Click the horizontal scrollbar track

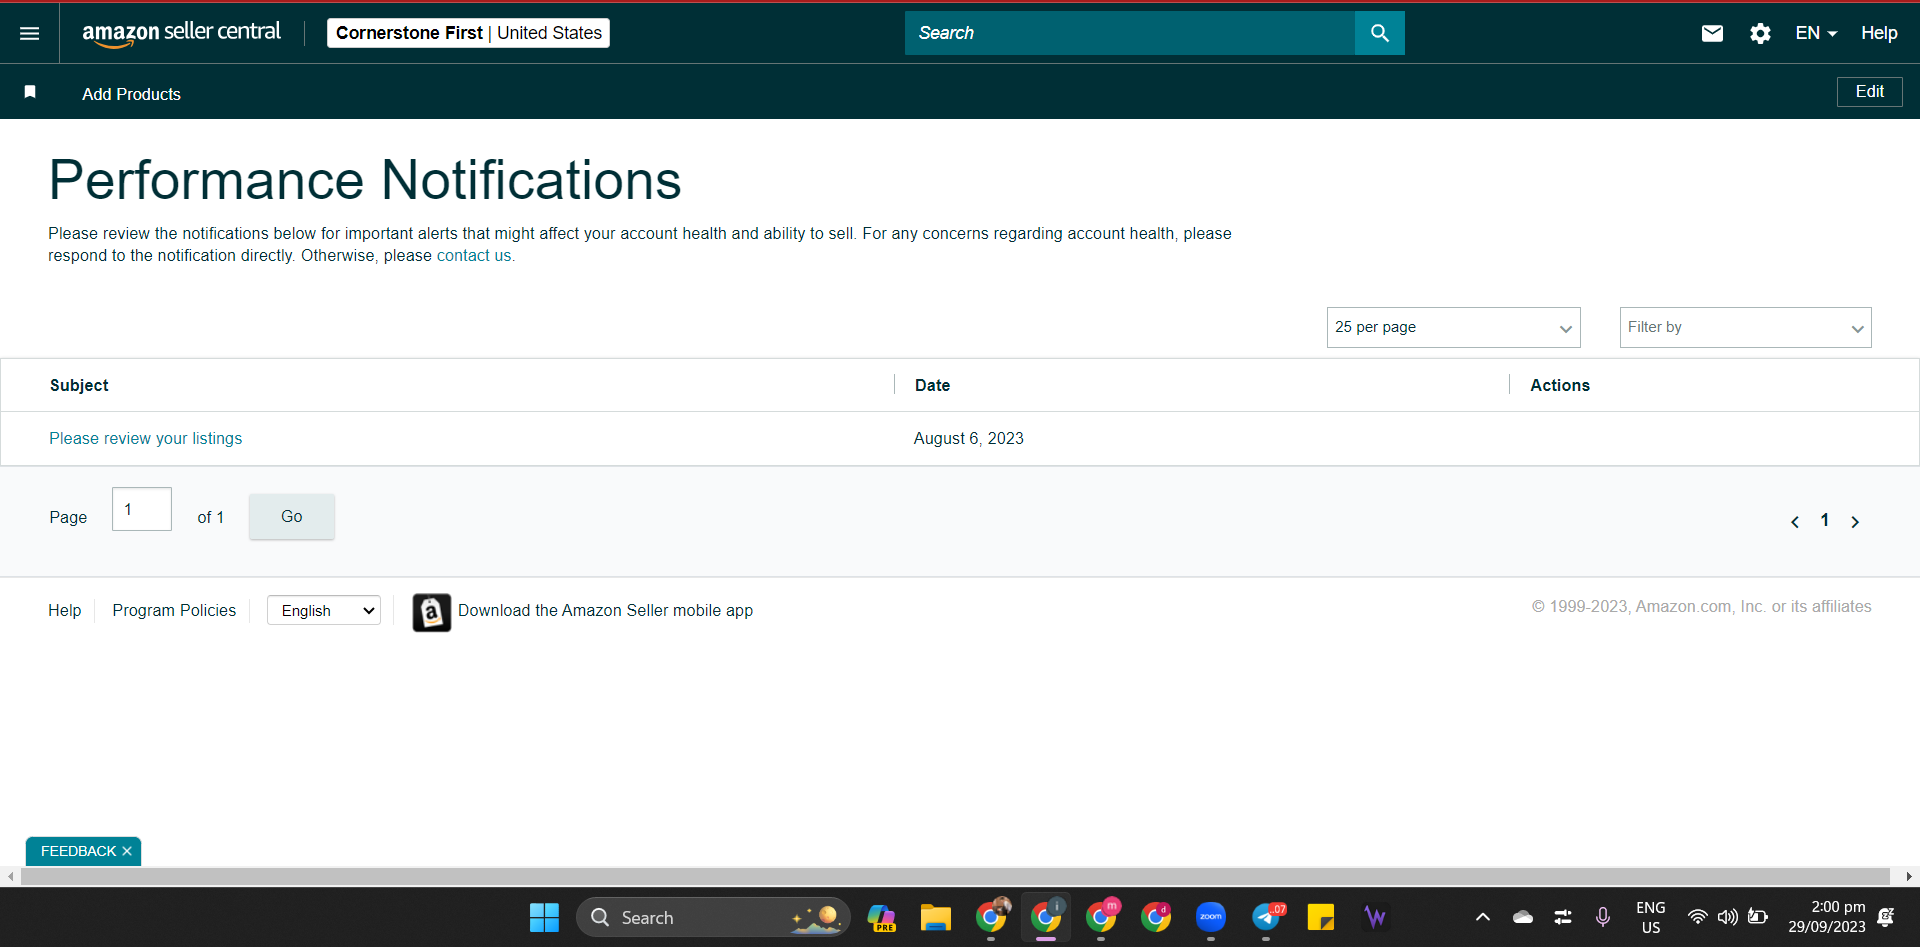coord(955,877)
